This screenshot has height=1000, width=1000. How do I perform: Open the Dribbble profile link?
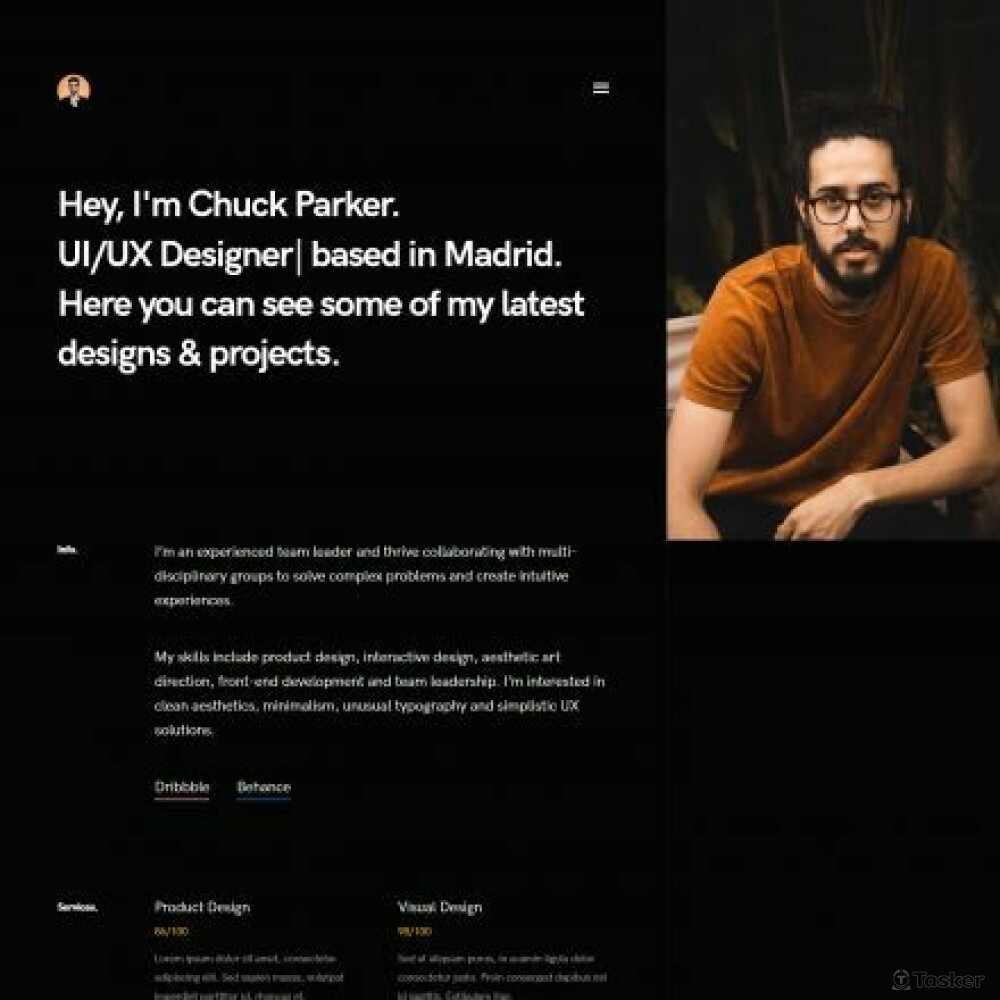(x=182, y=787)
